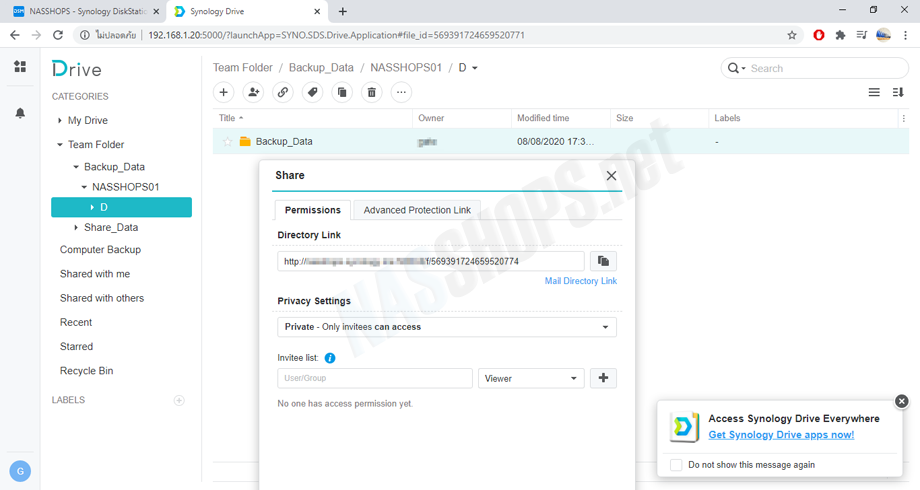Open Recent category

click(76, 322)
